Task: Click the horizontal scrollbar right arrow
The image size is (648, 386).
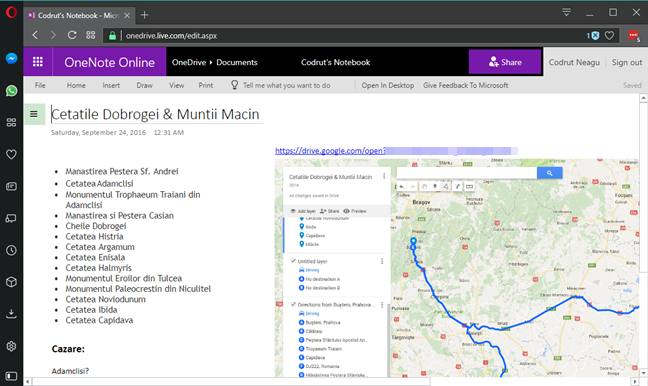Action: tap(635, 381)
